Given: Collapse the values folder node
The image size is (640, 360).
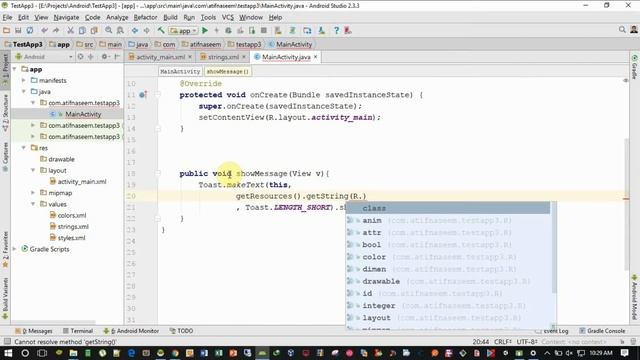Looking at the screenshot, I should pyautogui.click(x=33, y=204).
